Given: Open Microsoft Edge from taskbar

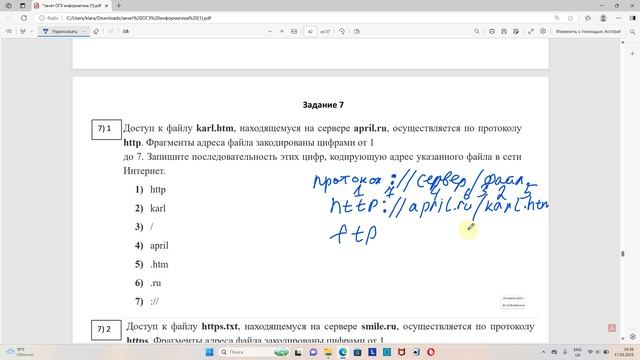Looking at the screenshot, I should click(342, 352).
